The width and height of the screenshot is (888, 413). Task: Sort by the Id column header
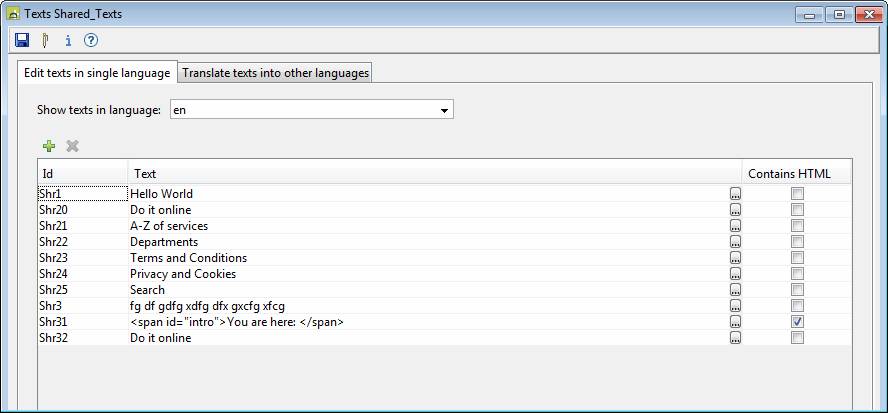(82, 173)
